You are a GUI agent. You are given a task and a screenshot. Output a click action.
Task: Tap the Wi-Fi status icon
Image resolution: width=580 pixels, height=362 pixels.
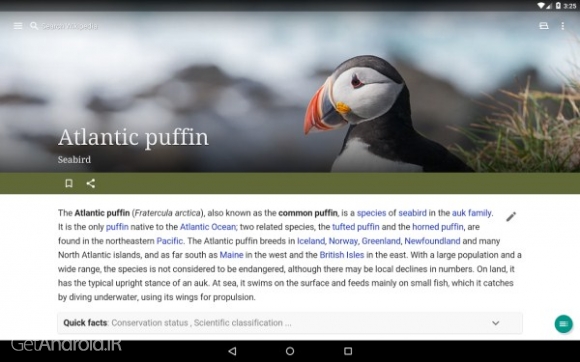click(541, 6)
